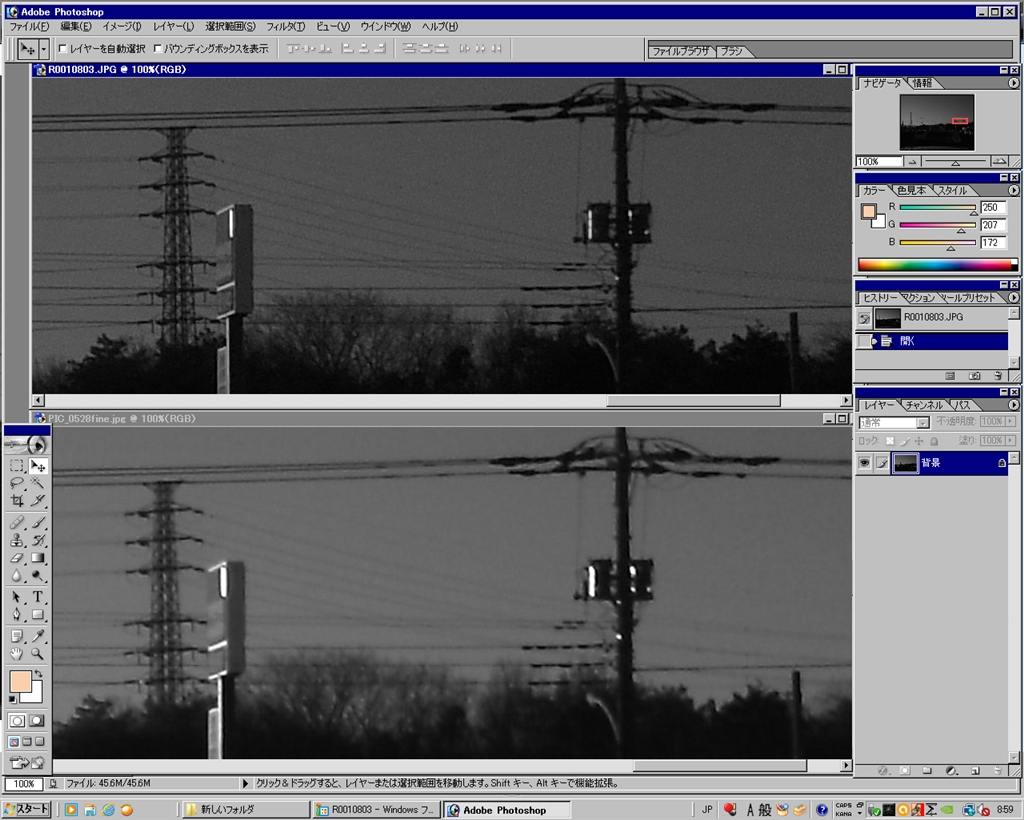This screenshot has height=820, width=1024.
Task: Select the Clone Stamp tool
Action: click(17, 540)
